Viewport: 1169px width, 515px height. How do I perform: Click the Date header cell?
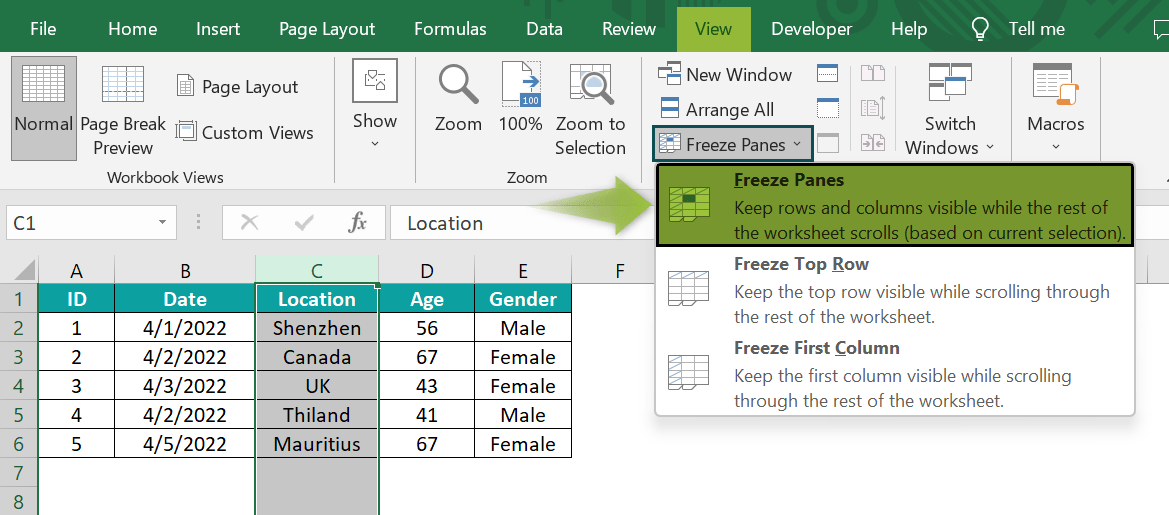pyautogui.click(x=185, y=299)
